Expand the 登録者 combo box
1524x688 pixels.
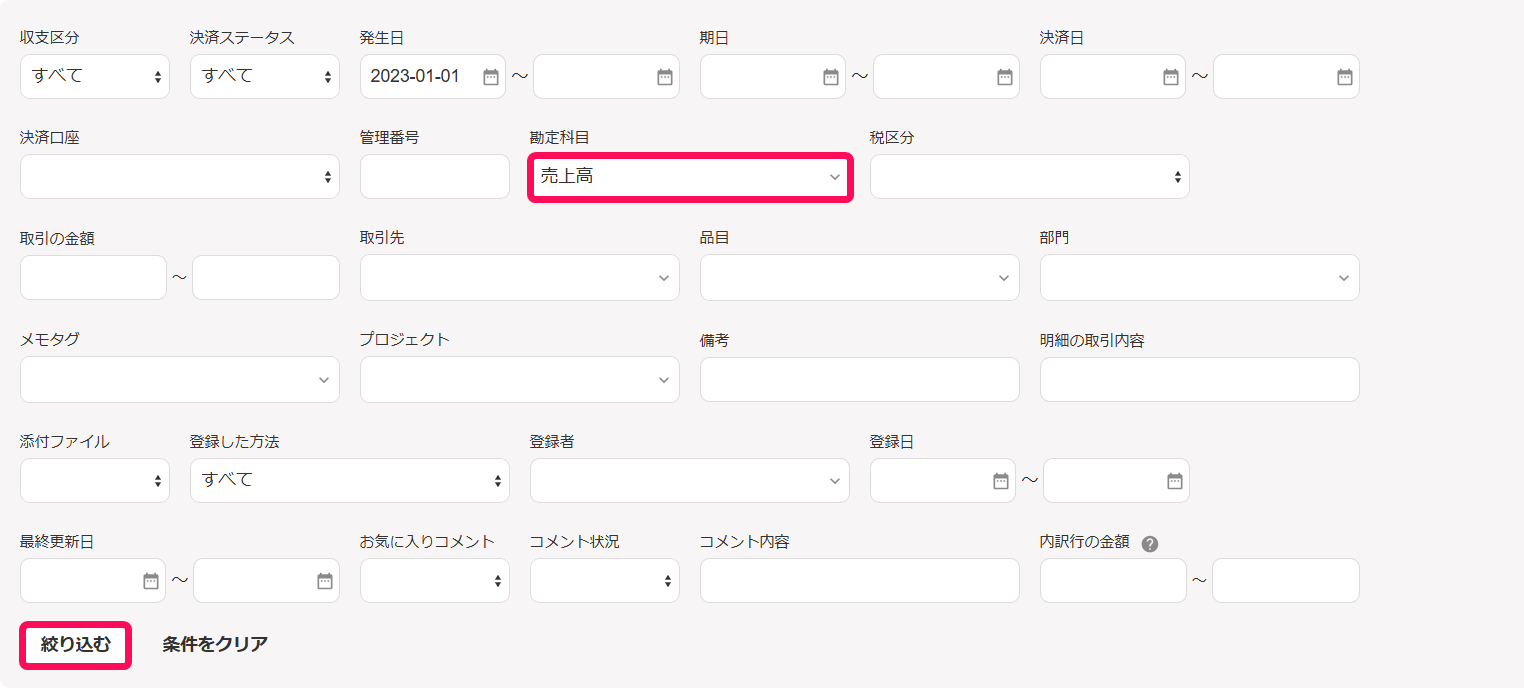coord(690,481)
